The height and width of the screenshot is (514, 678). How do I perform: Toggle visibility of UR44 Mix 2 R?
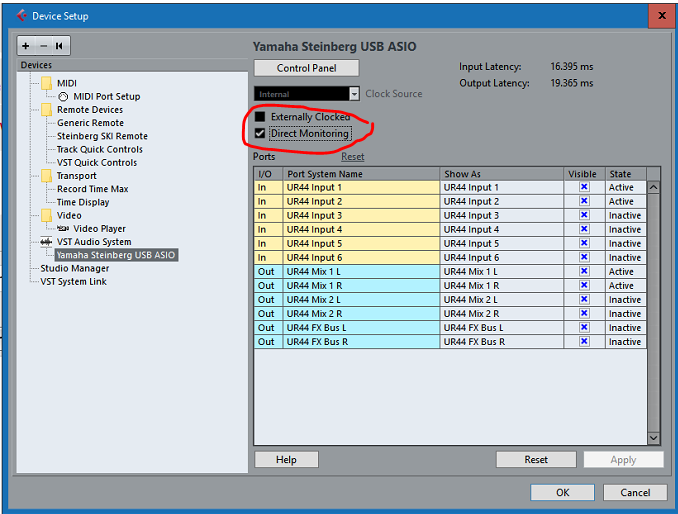click(x=584, y=313)
